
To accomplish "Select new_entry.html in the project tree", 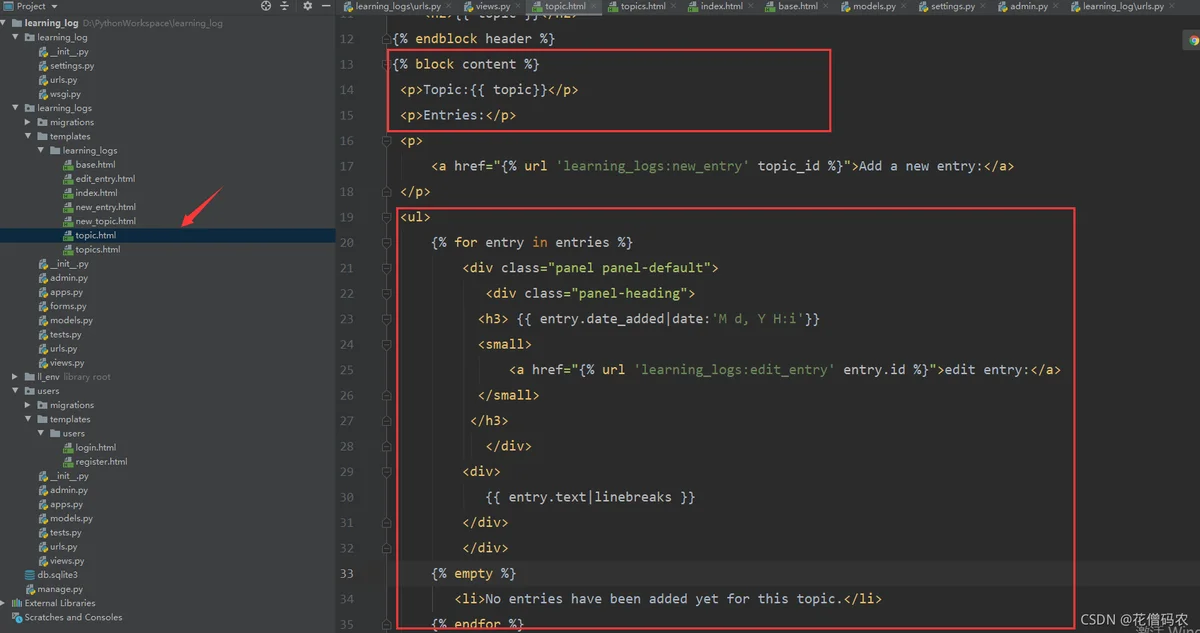I will pyautogui.click(x=105, y=207).
